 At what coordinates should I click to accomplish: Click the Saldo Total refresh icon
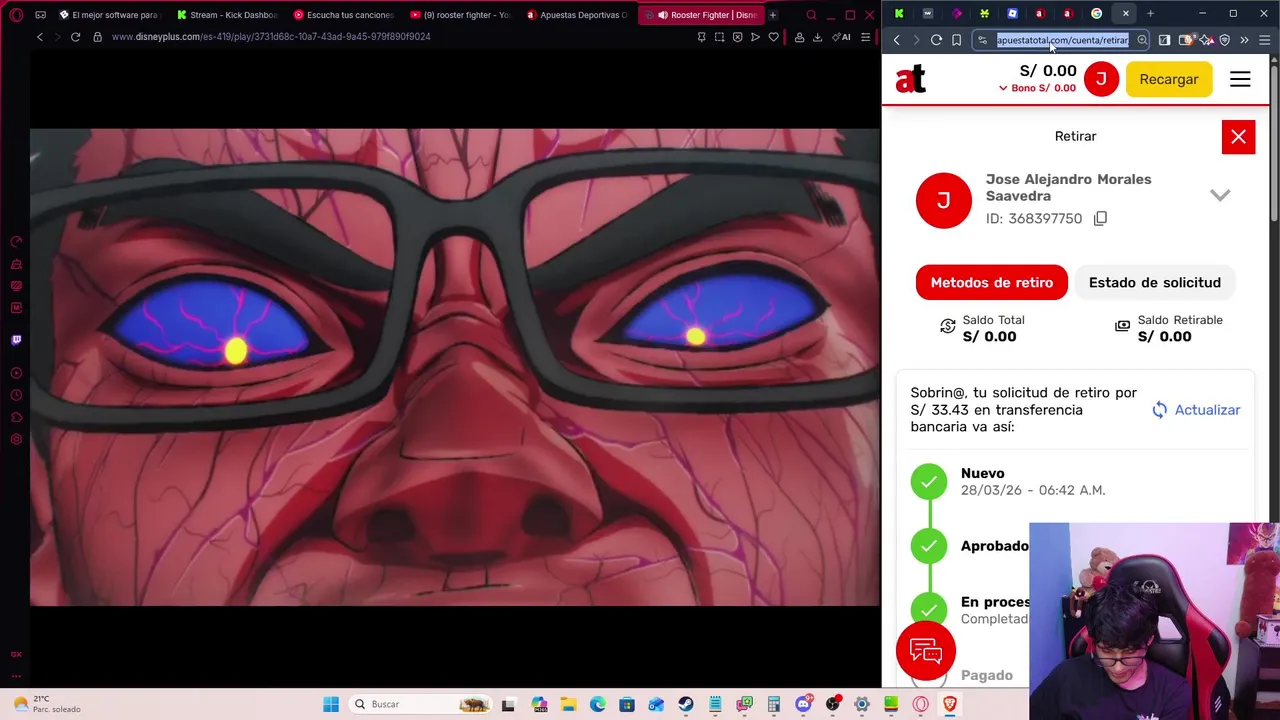pyautogui.click(x=948, y=326)
